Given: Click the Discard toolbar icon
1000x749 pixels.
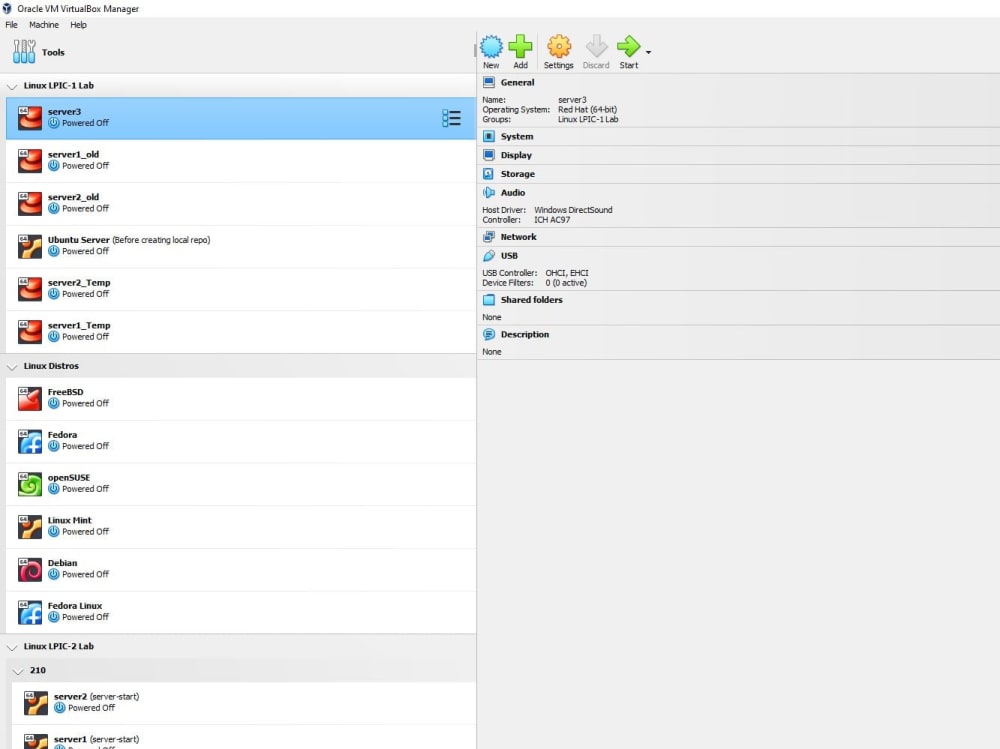Looking at the screenshot, I should (595, 47).
